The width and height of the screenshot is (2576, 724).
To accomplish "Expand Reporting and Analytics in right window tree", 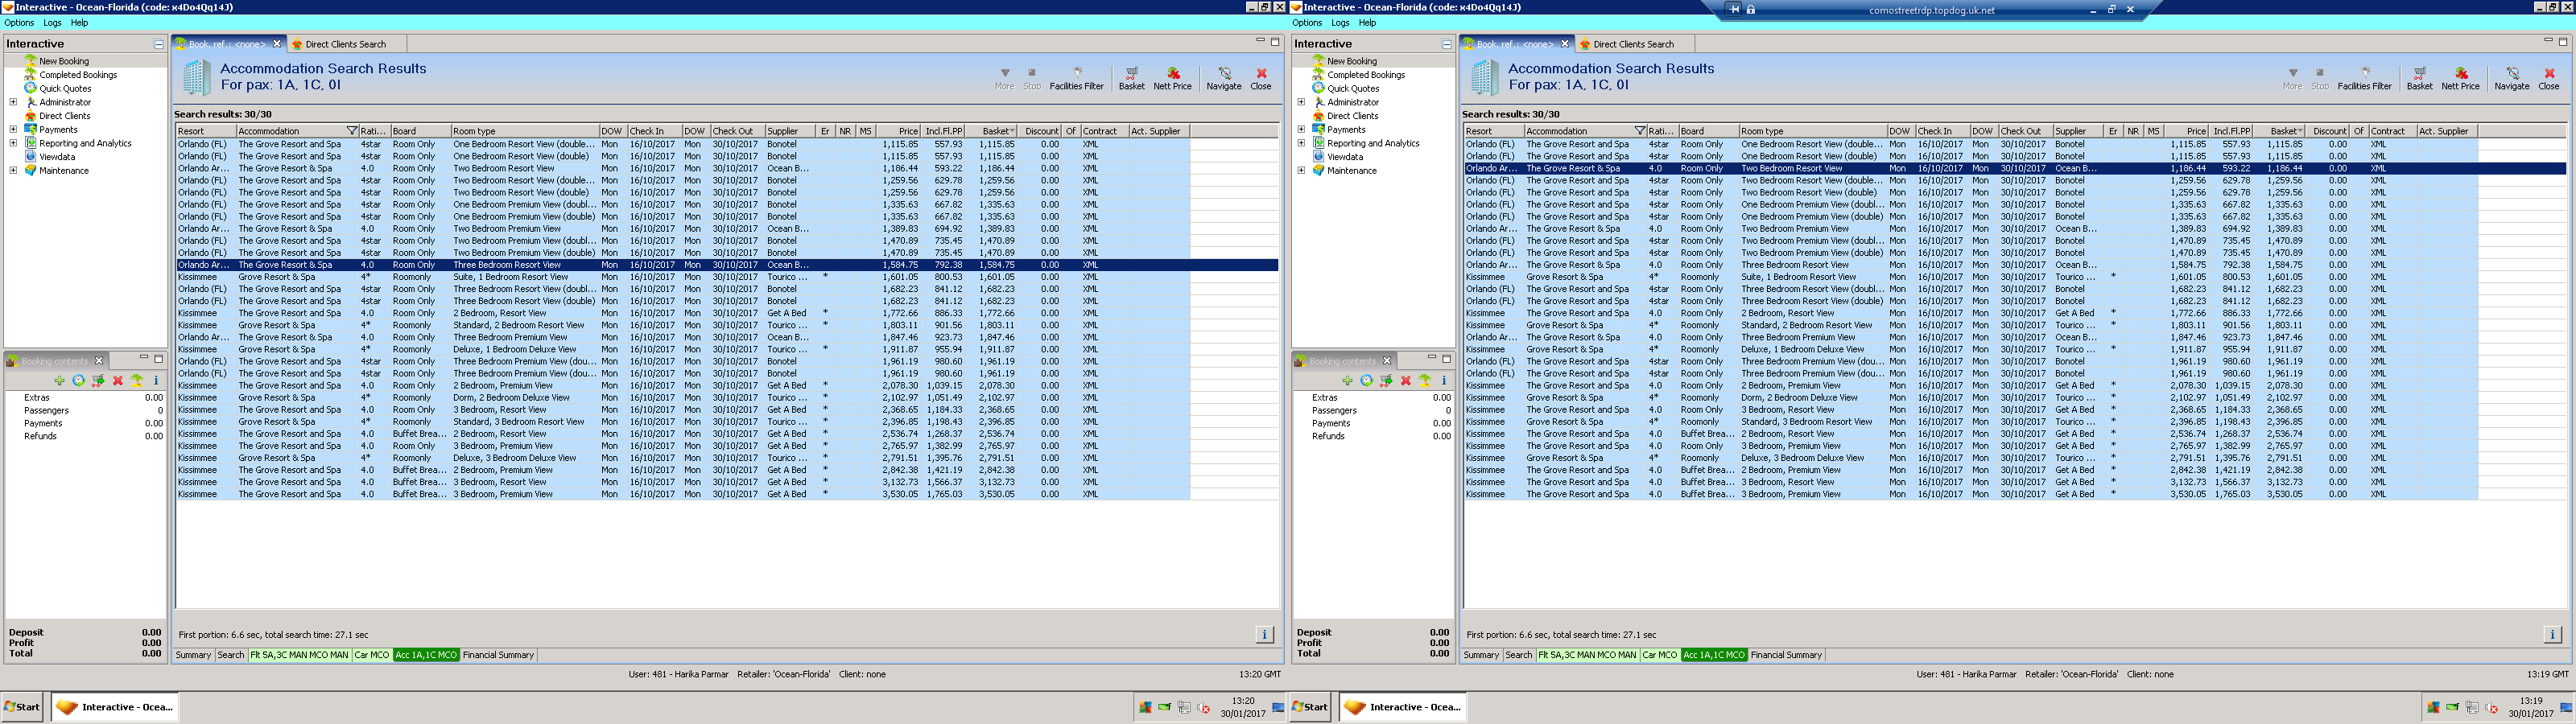I will [1301, 143].
